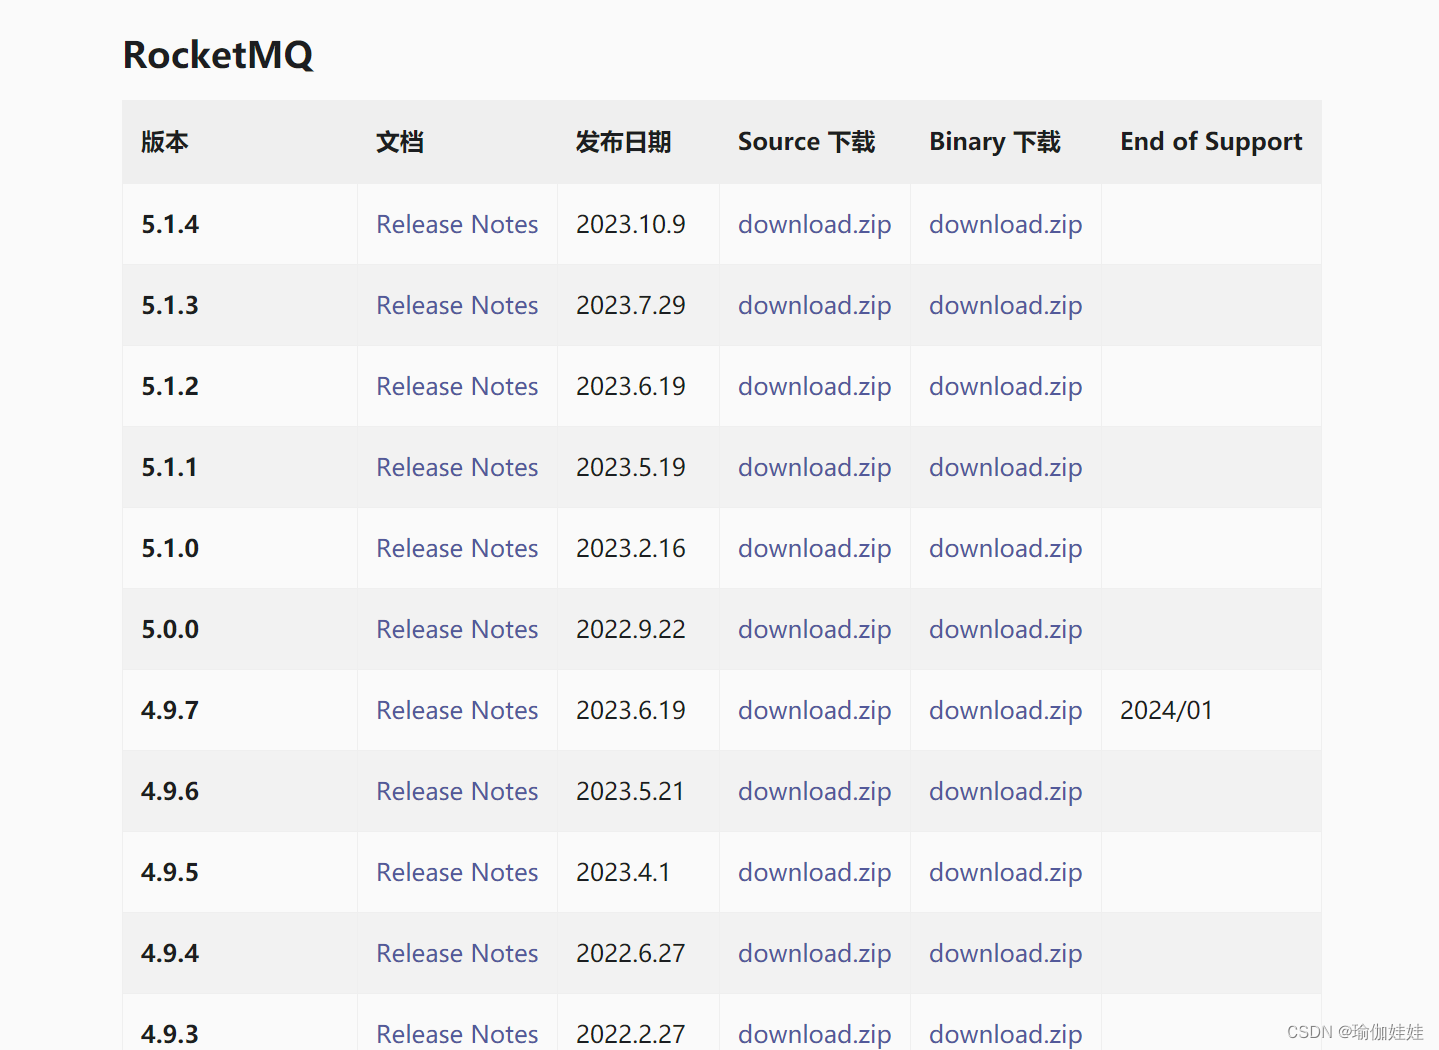The width and height of the screenshot is (1439, 1050).
Task: Download source zip for version 4.9.6
Action: pyautogui.click(x=814, y=791)
